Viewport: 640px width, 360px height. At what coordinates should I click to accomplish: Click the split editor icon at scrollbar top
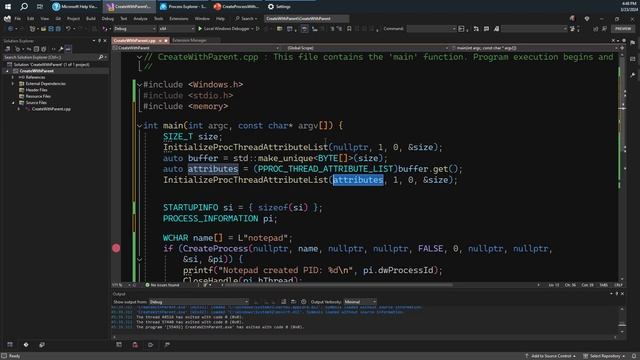tap(622, 48)
